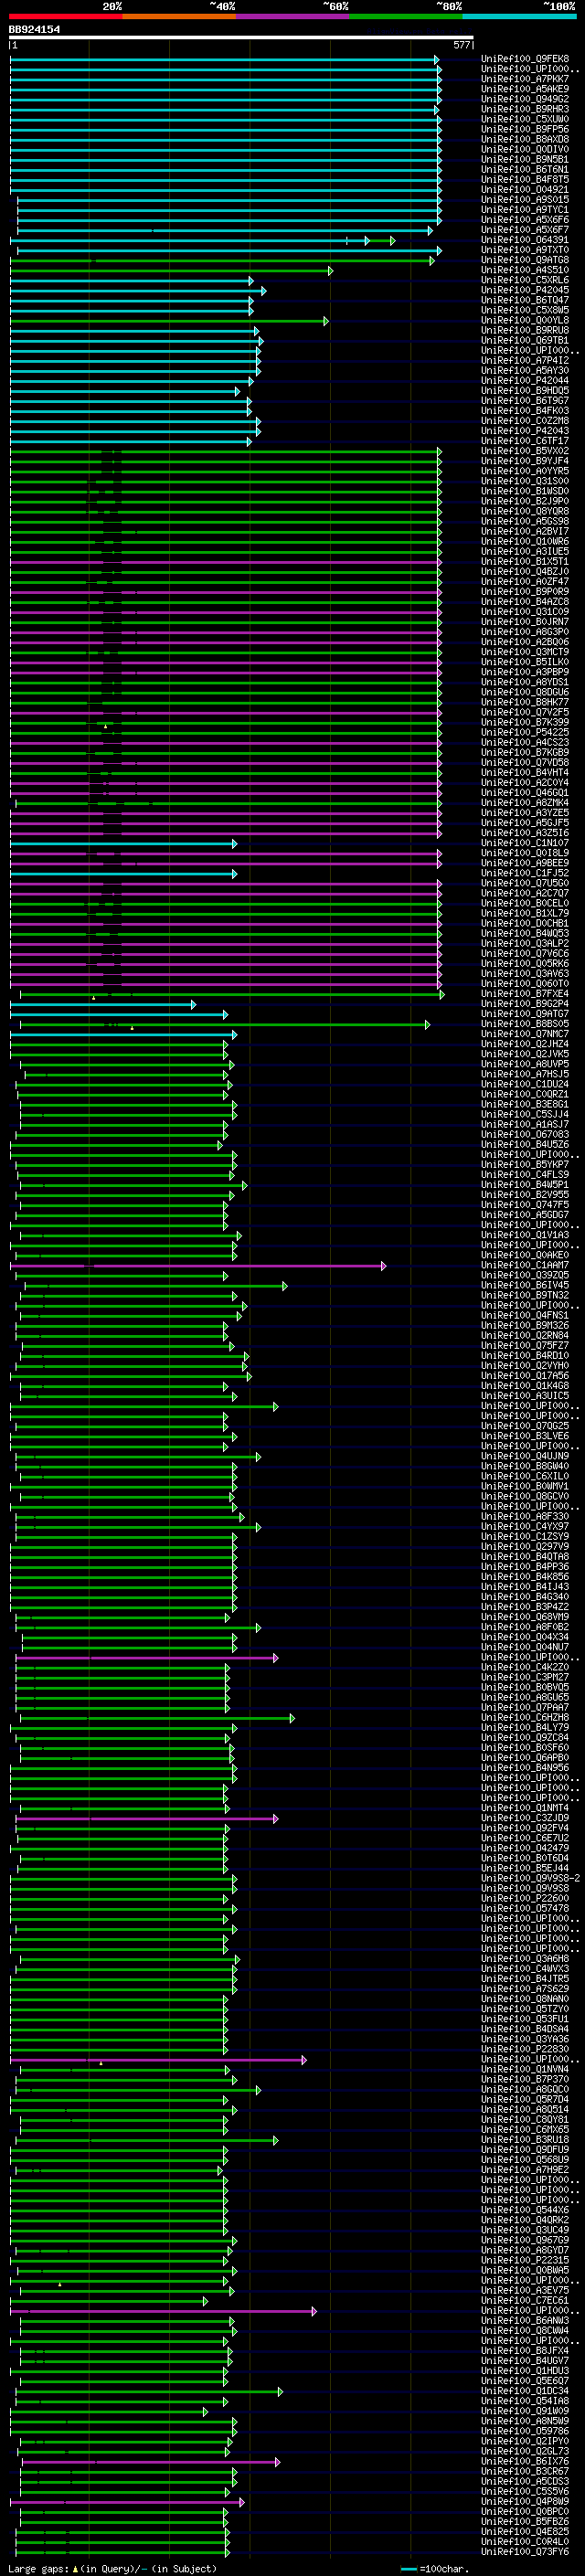Click the =100char. scale legend

tap(433, 2568)
